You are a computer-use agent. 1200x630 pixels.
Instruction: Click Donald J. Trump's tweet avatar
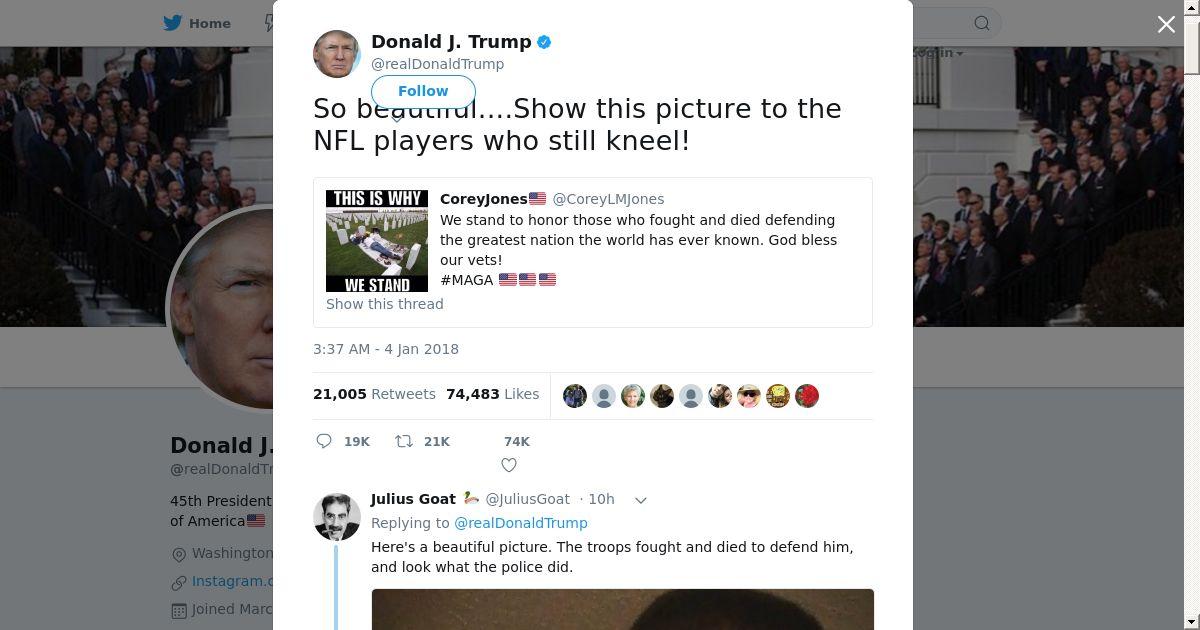pos(337,54)
